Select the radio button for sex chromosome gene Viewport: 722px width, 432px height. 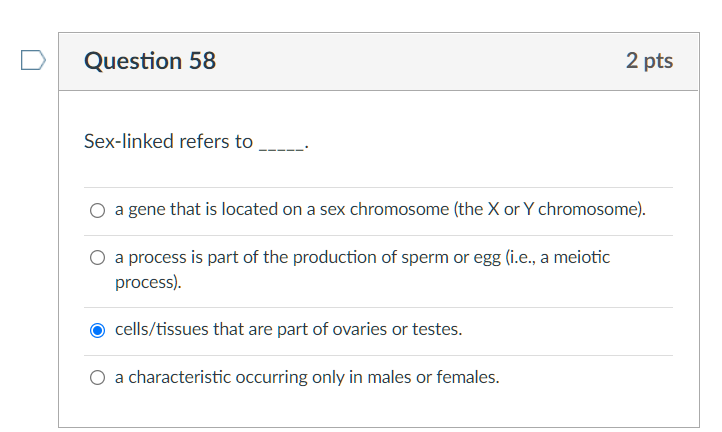pyautogui.click(x=97, y=211)
